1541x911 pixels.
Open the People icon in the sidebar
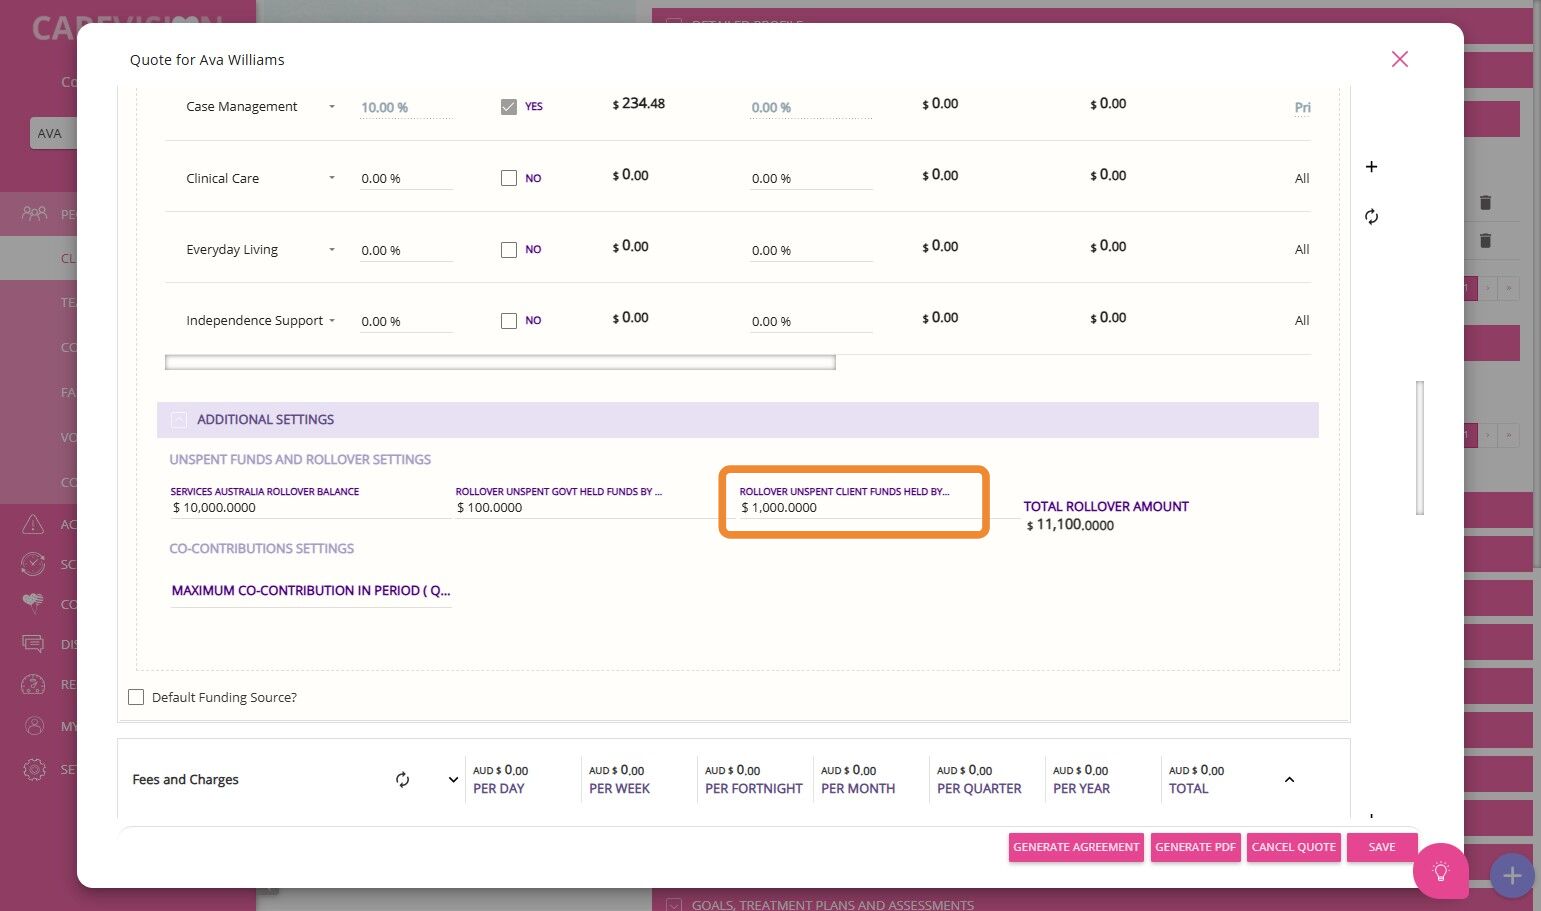(34, 213)
